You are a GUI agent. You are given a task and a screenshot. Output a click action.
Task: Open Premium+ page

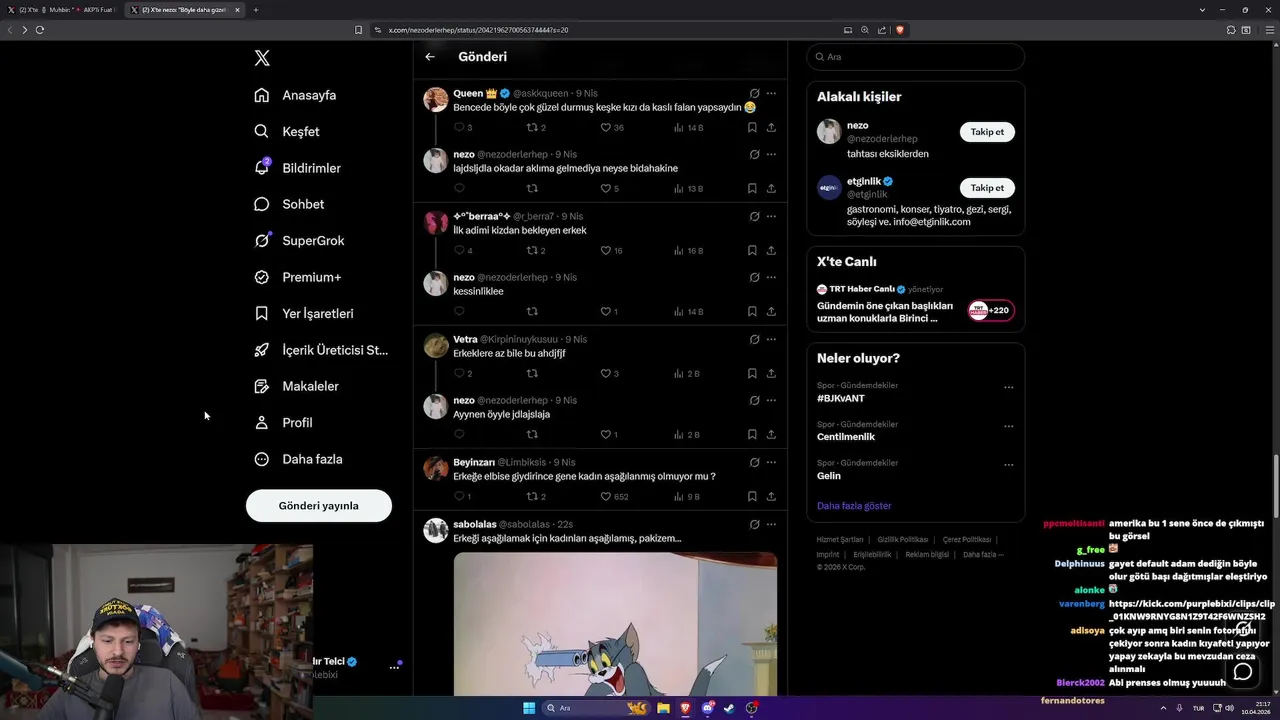[x=297, y=277]
